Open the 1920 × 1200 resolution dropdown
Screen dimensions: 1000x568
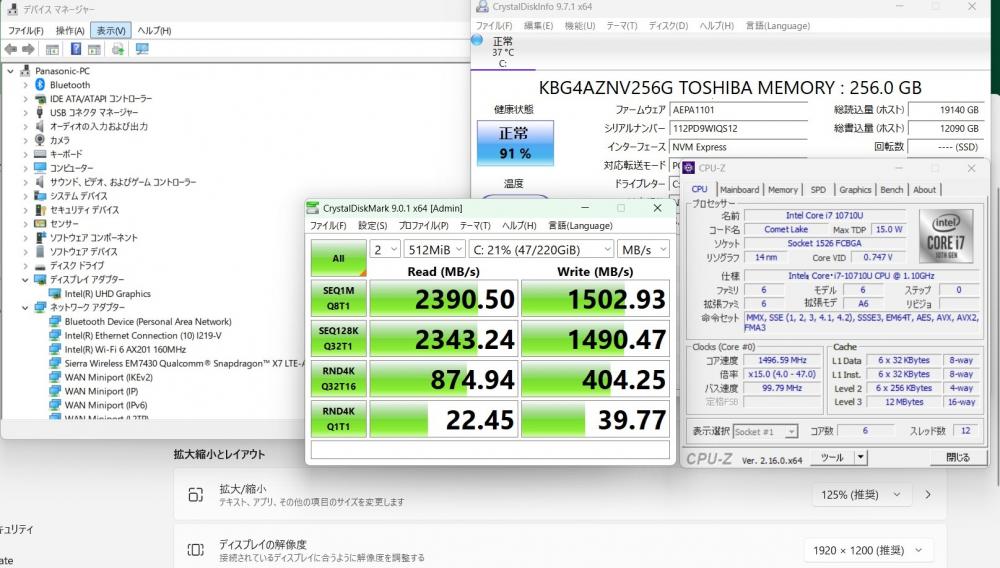(x=869, y=550)
